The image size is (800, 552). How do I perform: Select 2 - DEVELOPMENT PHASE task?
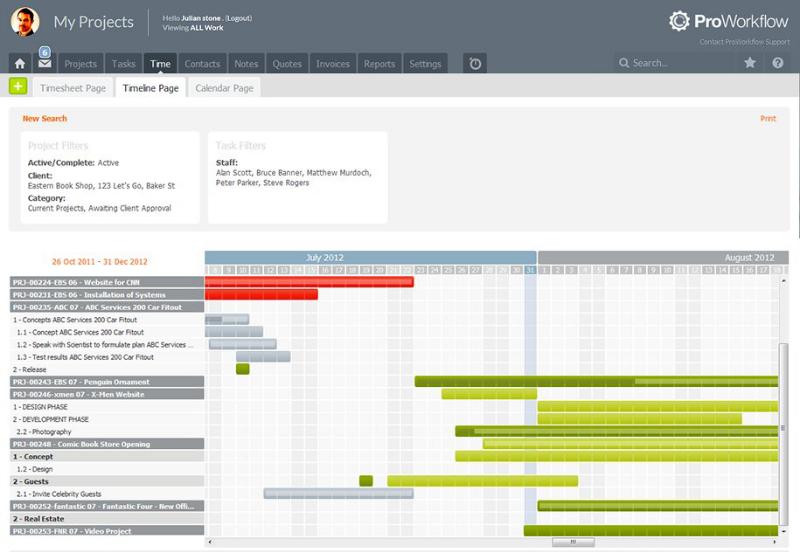107,419
